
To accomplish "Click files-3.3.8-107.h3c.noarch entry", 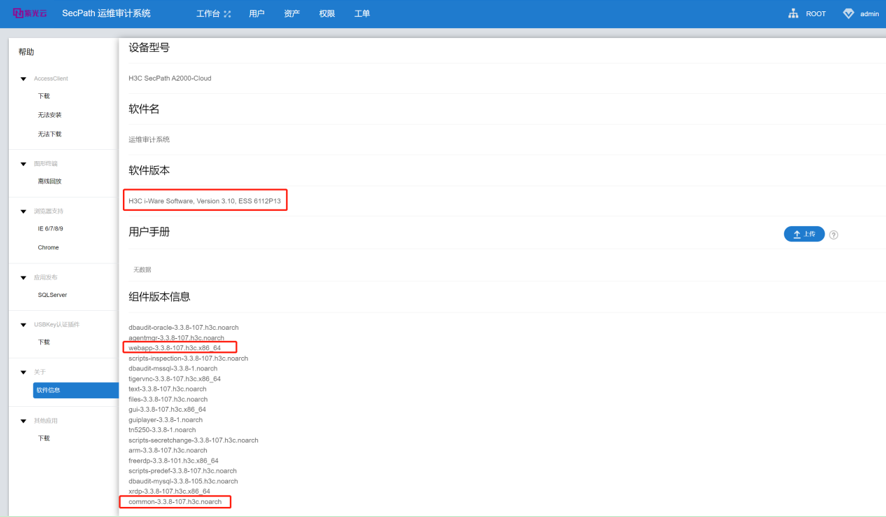I will [168, 399].
